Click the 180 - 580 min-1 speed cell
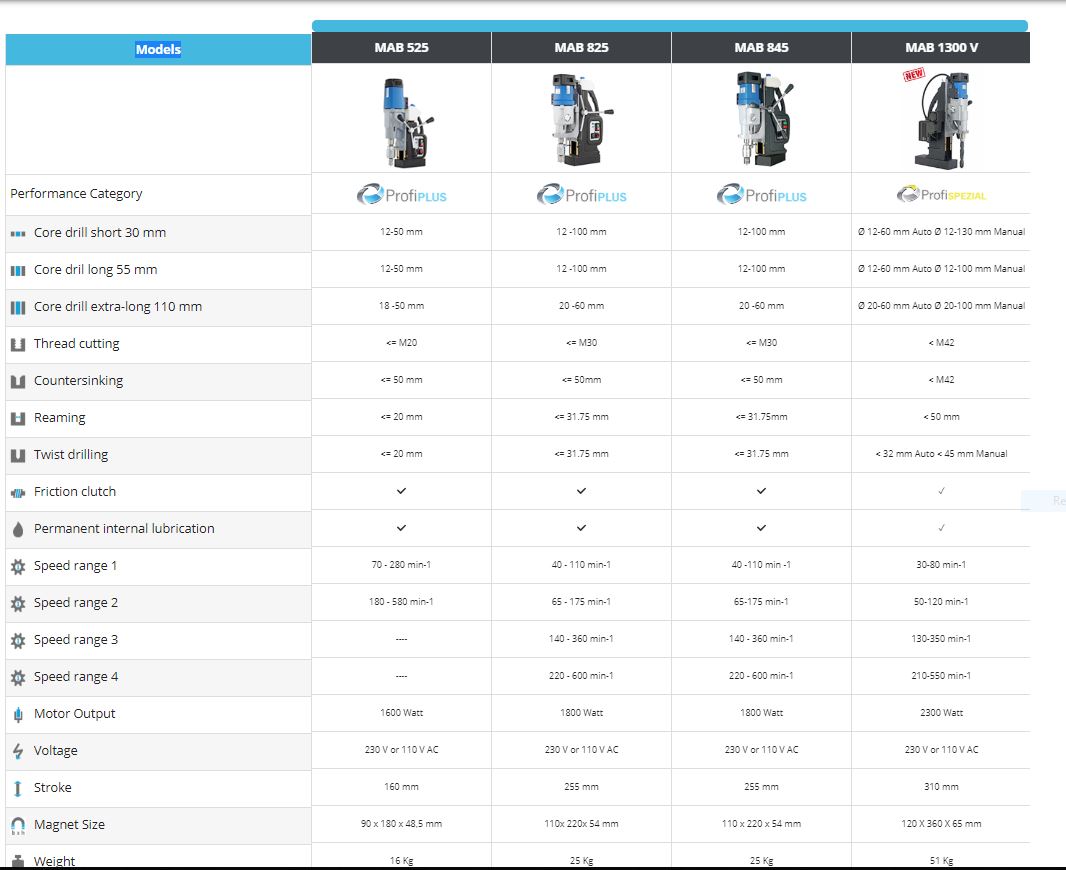The width and height of the screenshot is (1066, 870). 401,602
